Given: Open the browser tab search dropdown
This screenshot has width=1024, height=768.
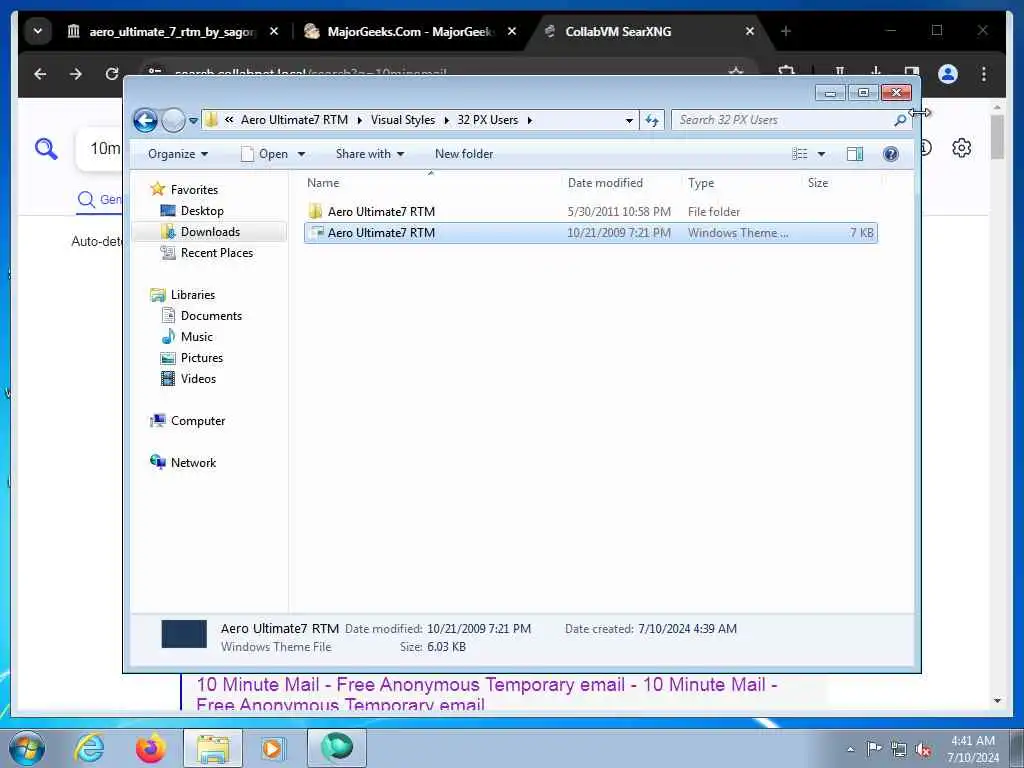Looking at the screenshot, I should coord(38,31).
